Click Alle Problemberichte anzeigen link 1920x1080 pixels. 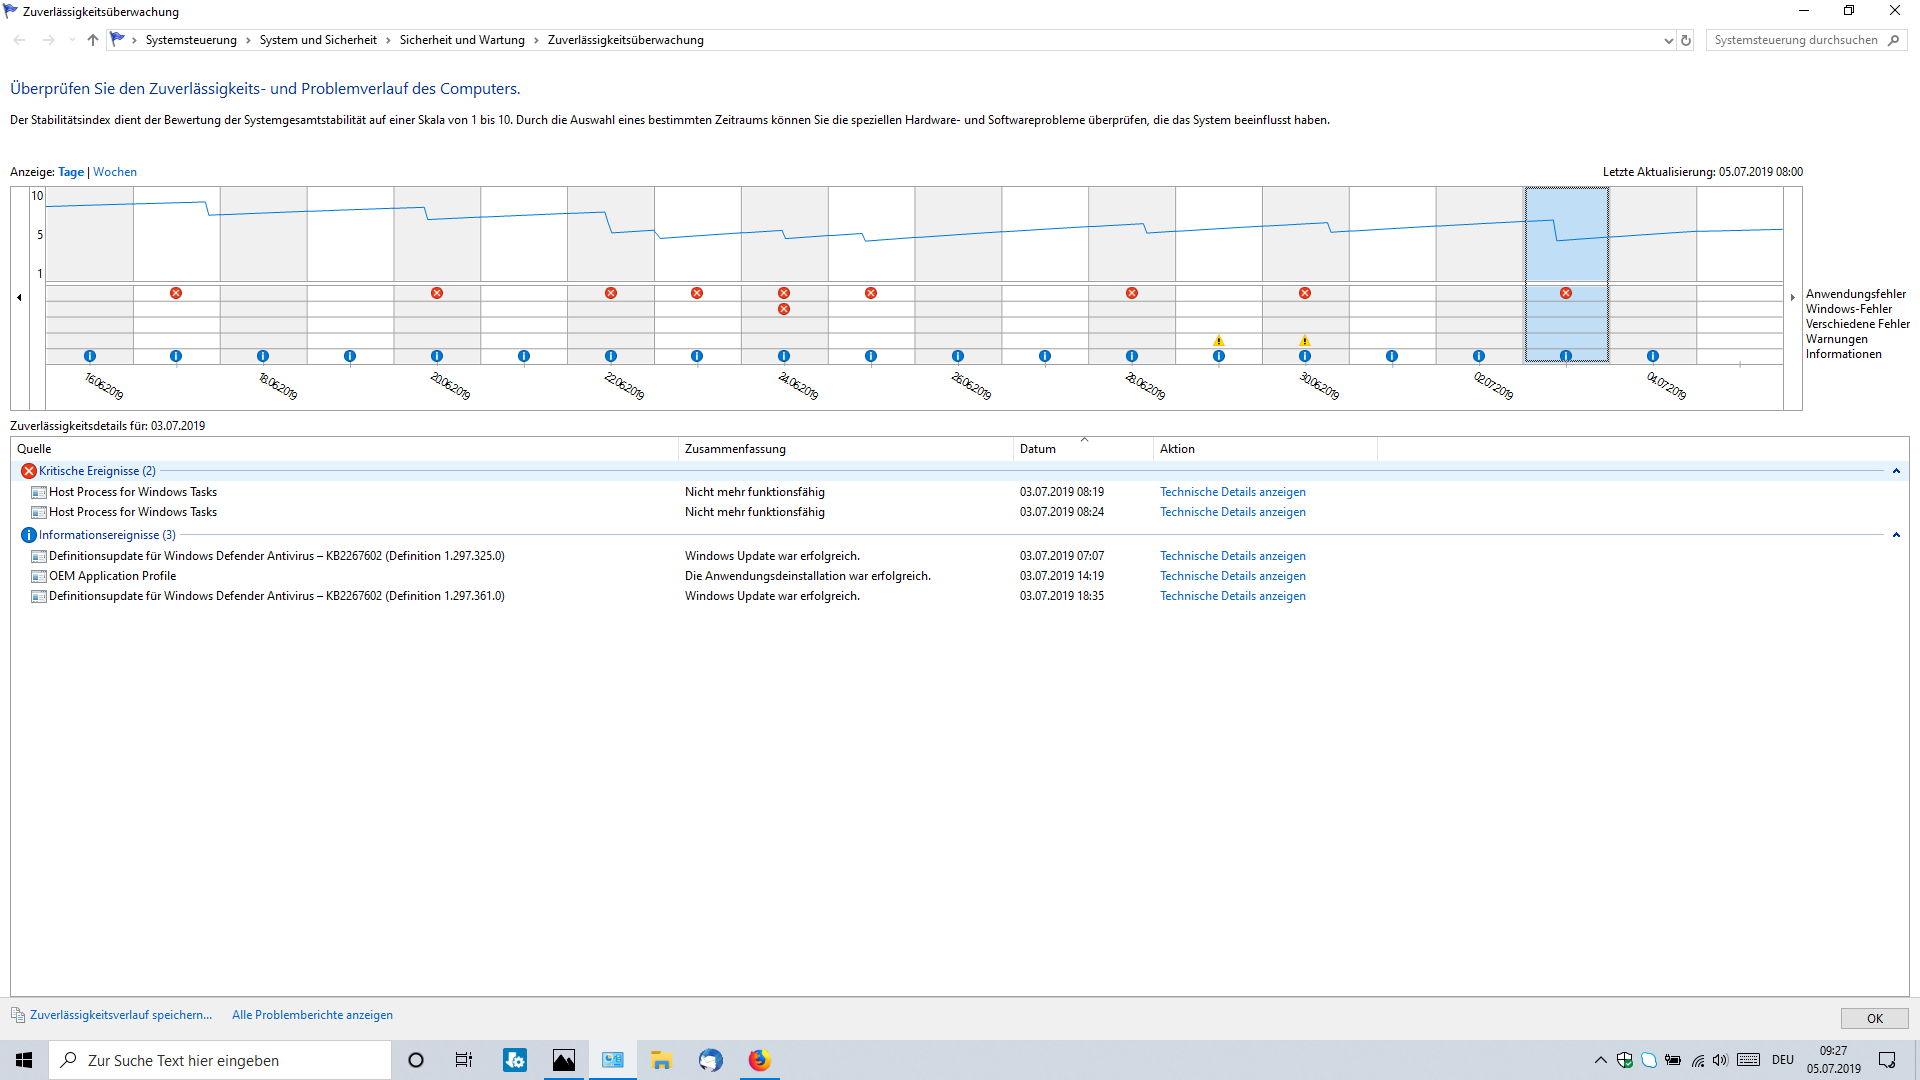312,1015
